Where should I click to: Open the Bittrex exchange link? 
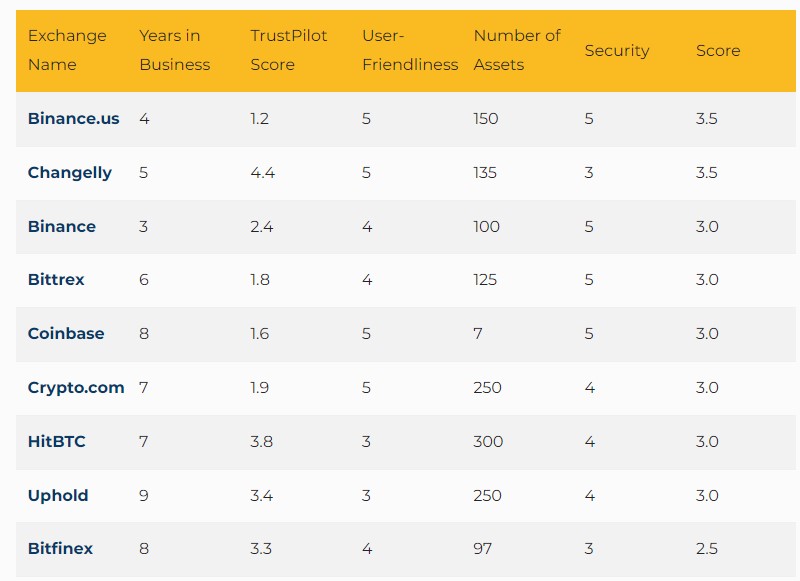[56, 280]
